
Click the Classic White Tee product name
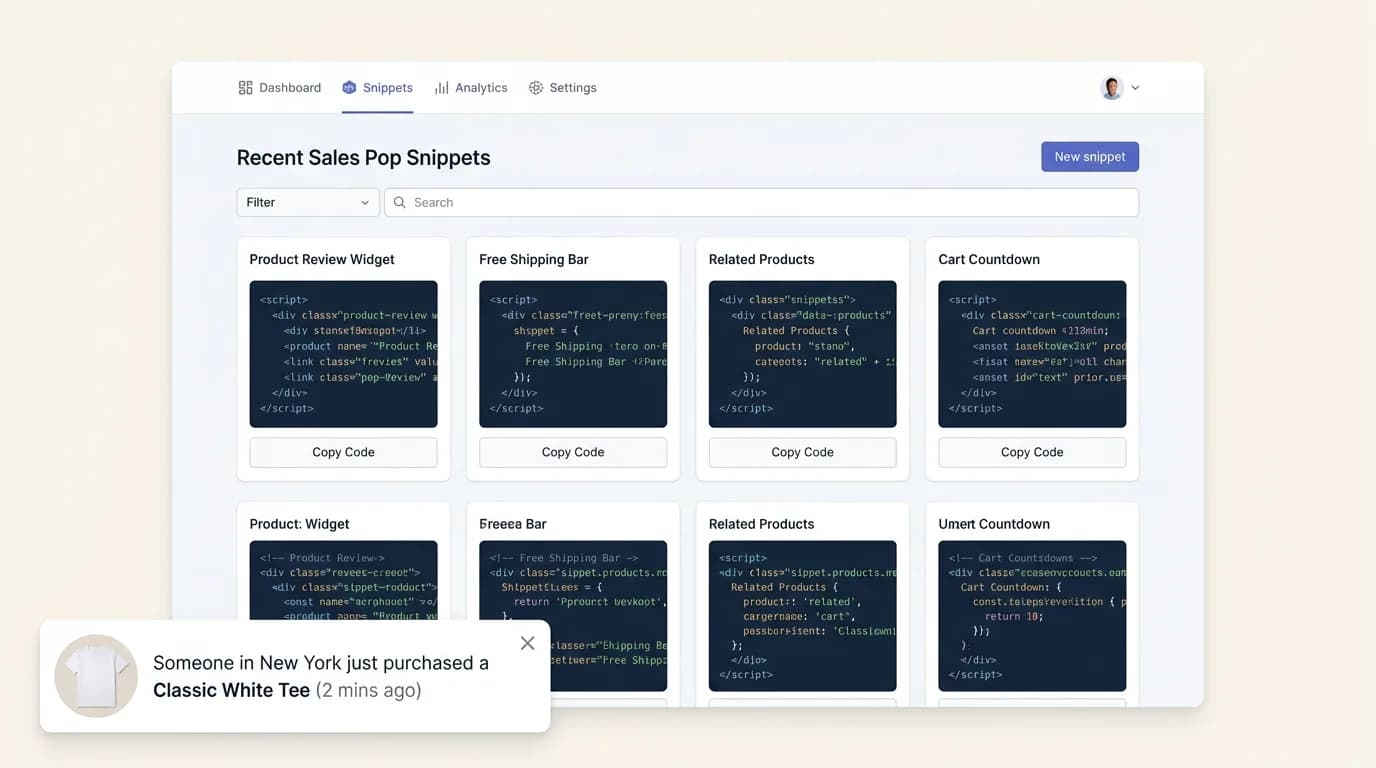coord(231,690)
